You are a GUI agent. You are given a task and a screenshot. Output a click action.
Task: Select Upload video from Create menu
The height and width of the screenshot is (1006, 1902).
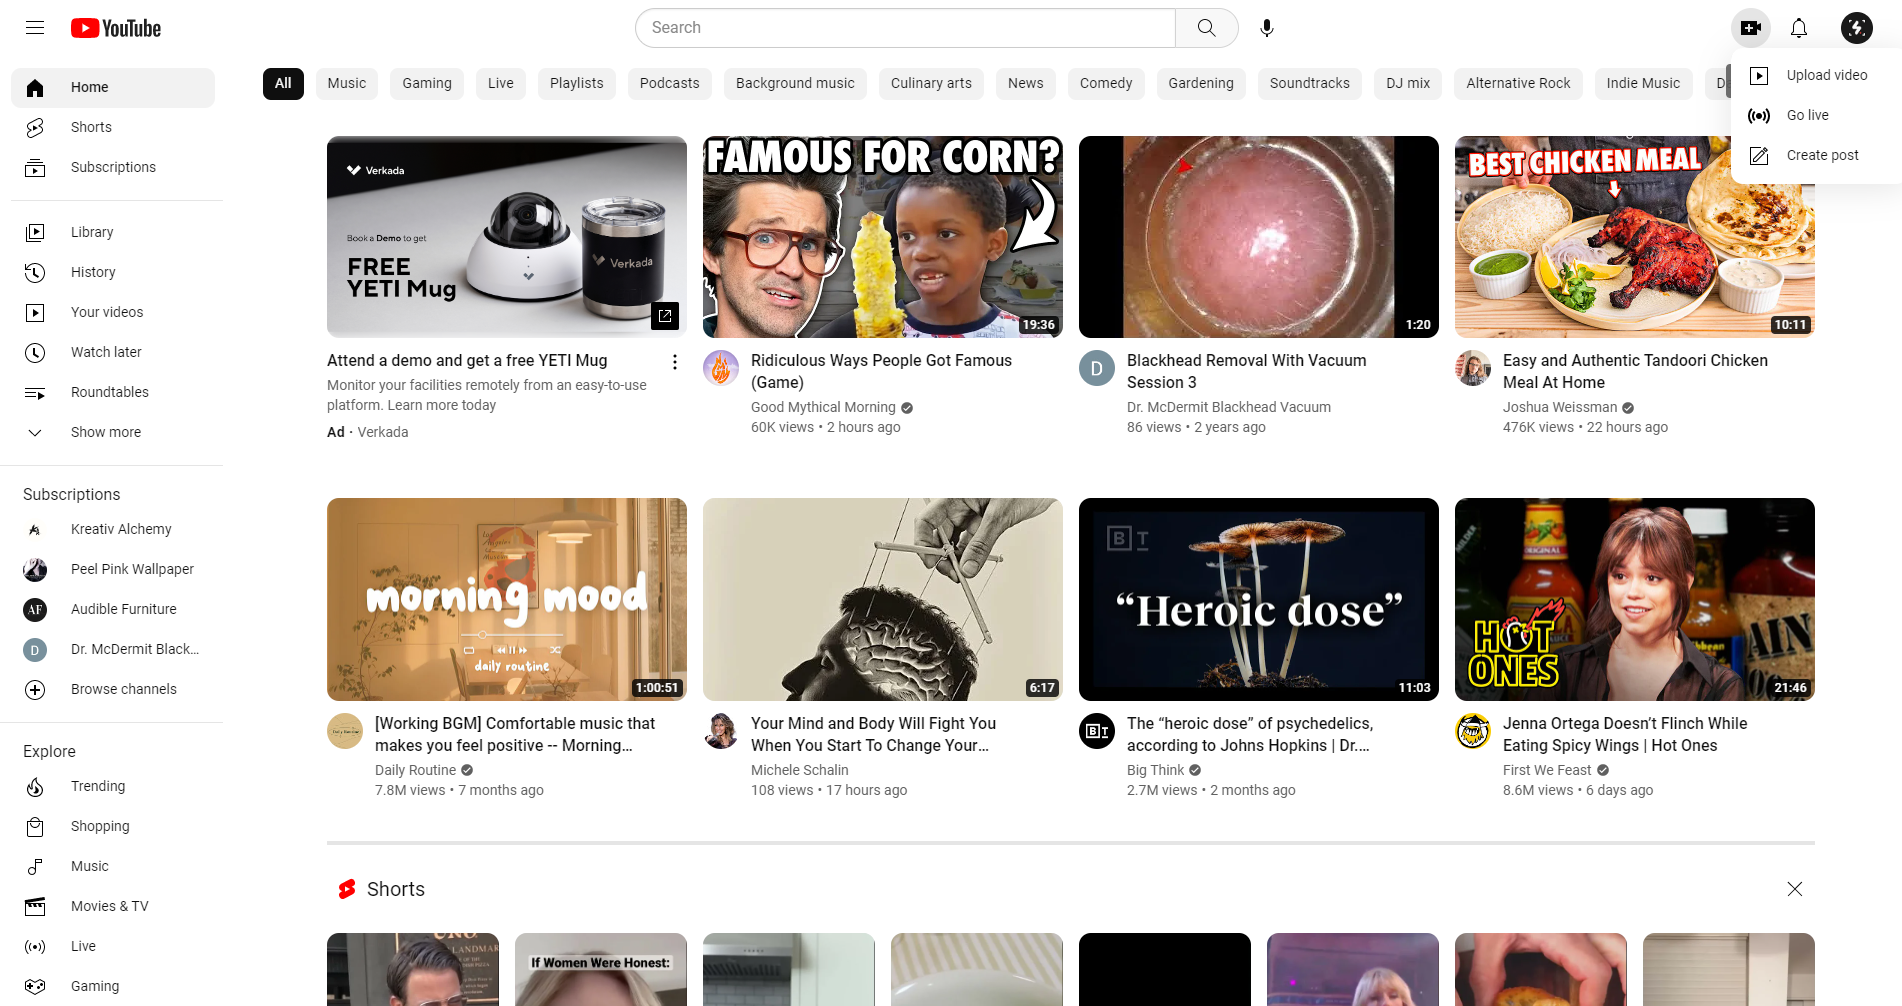point(1817,75)
